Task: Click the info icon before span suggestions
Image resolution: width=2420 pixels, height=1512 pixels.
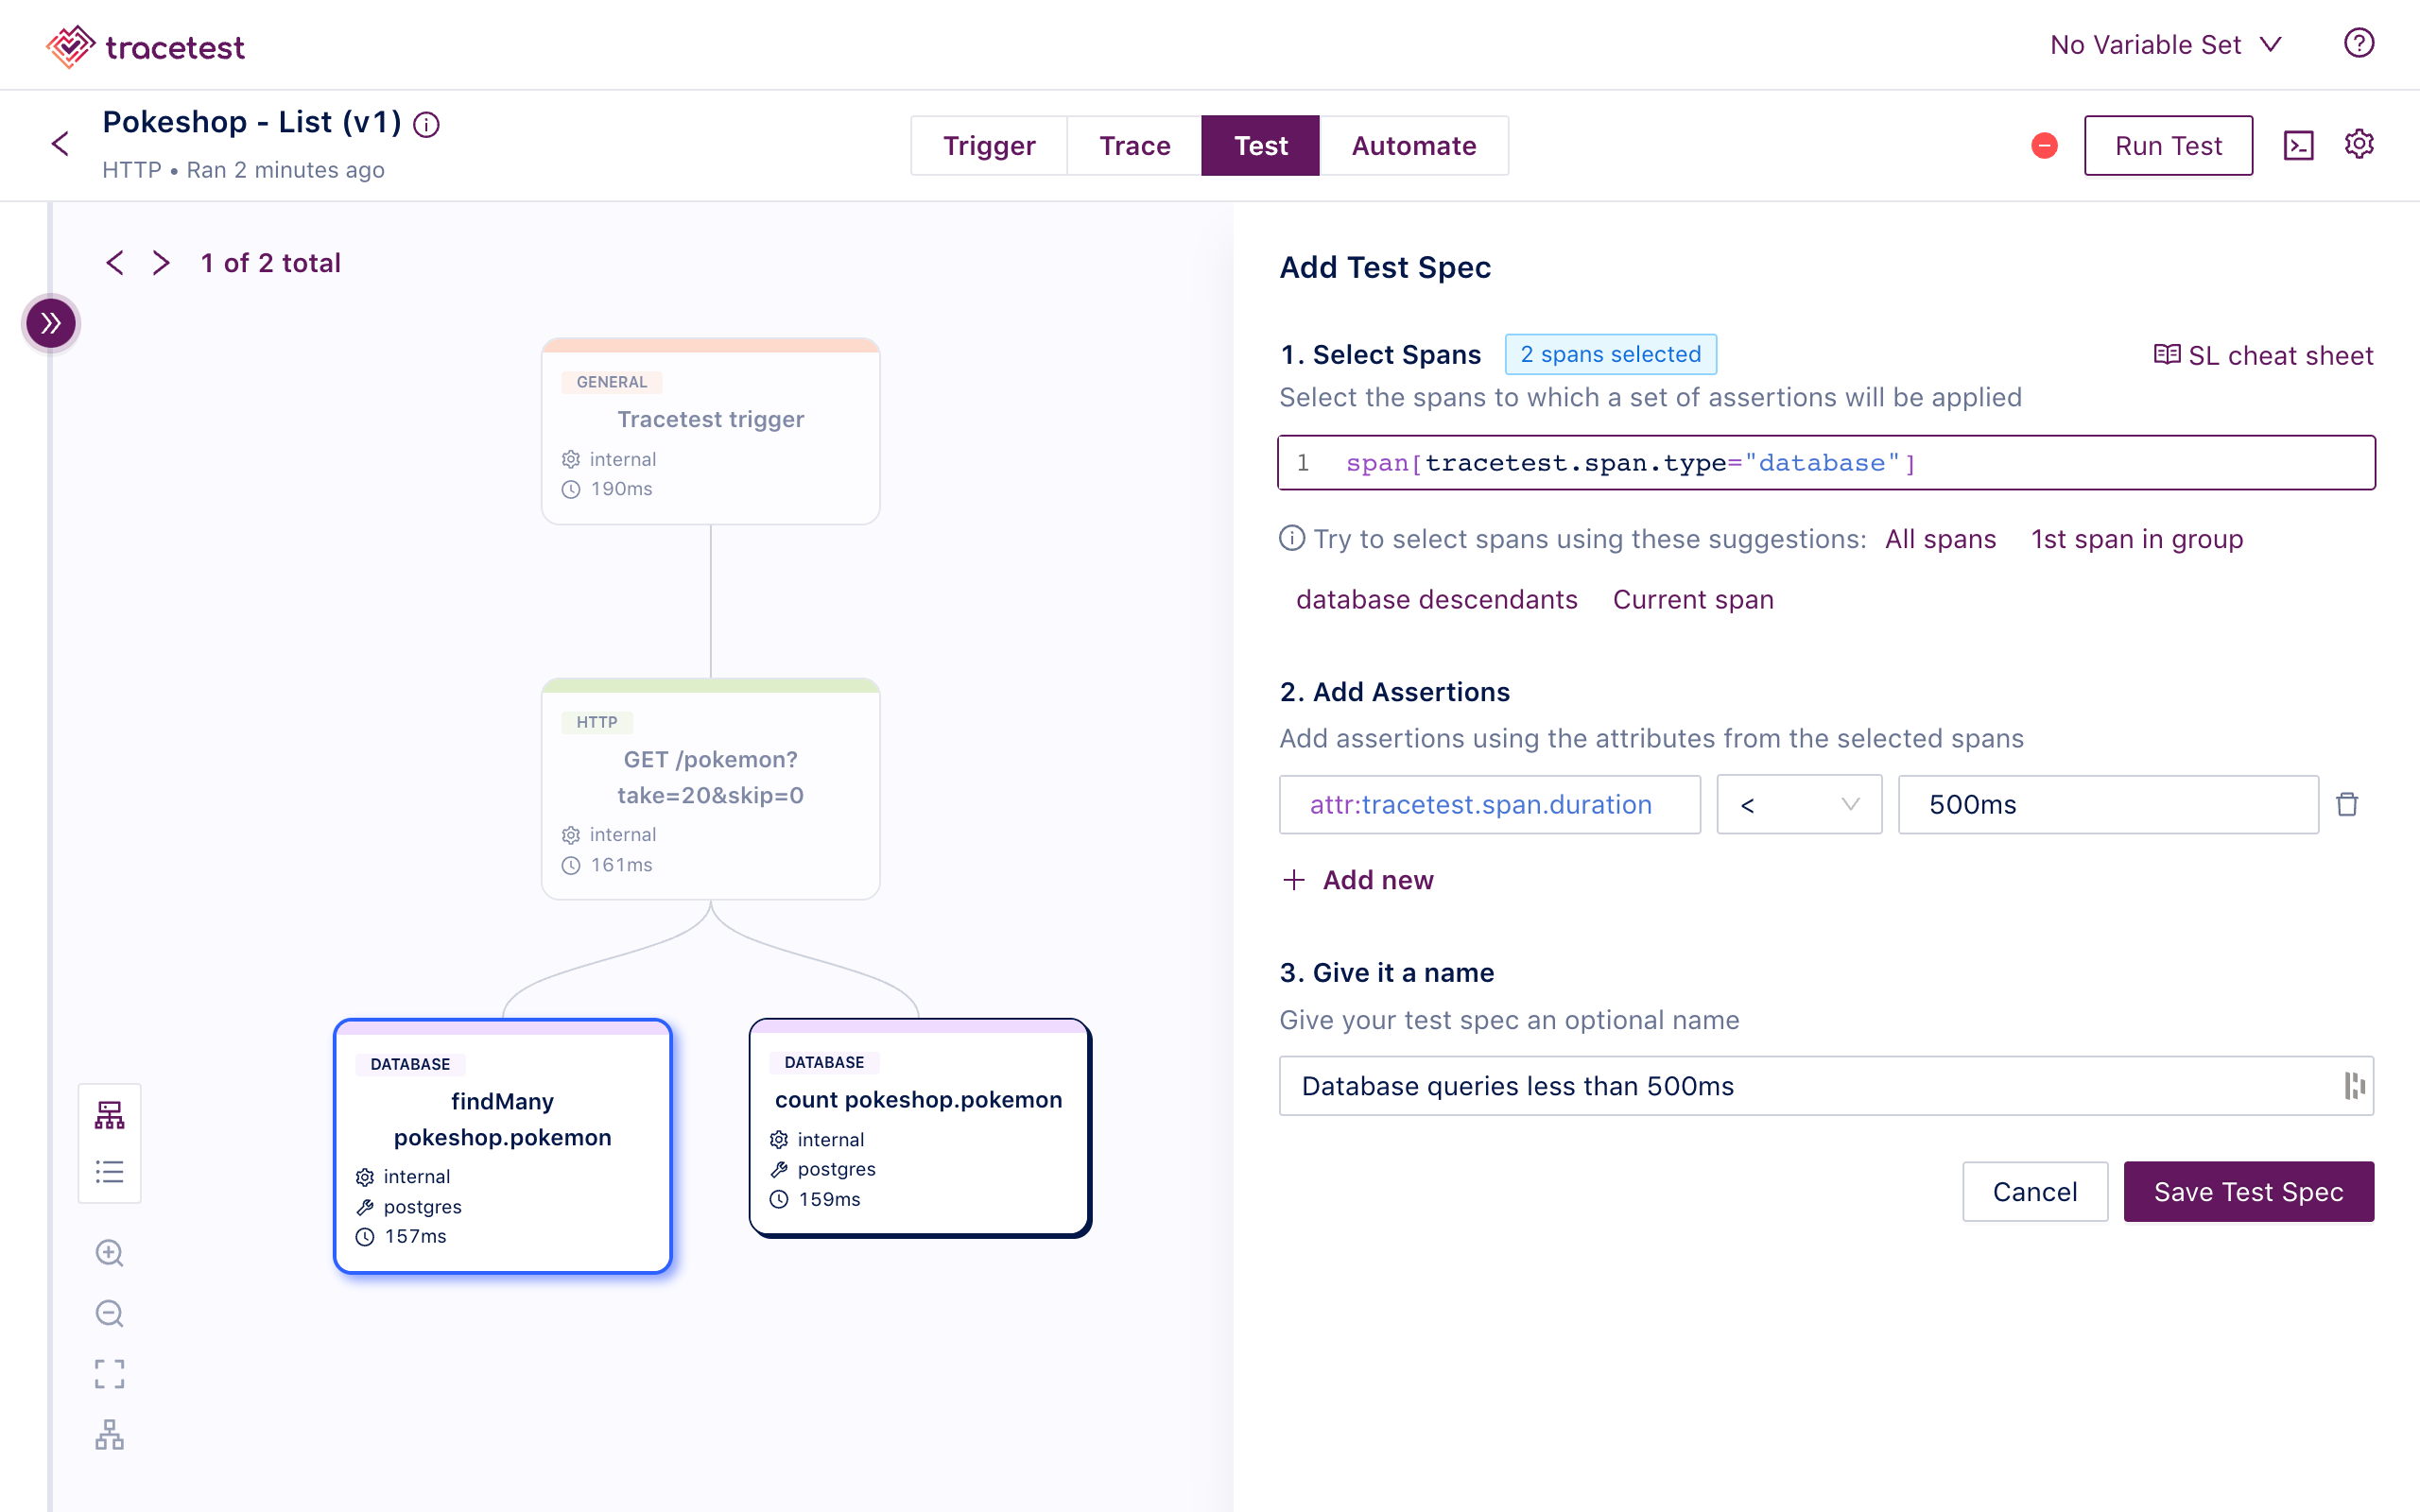Action: pyautogui.click(x=1292, y=539)
